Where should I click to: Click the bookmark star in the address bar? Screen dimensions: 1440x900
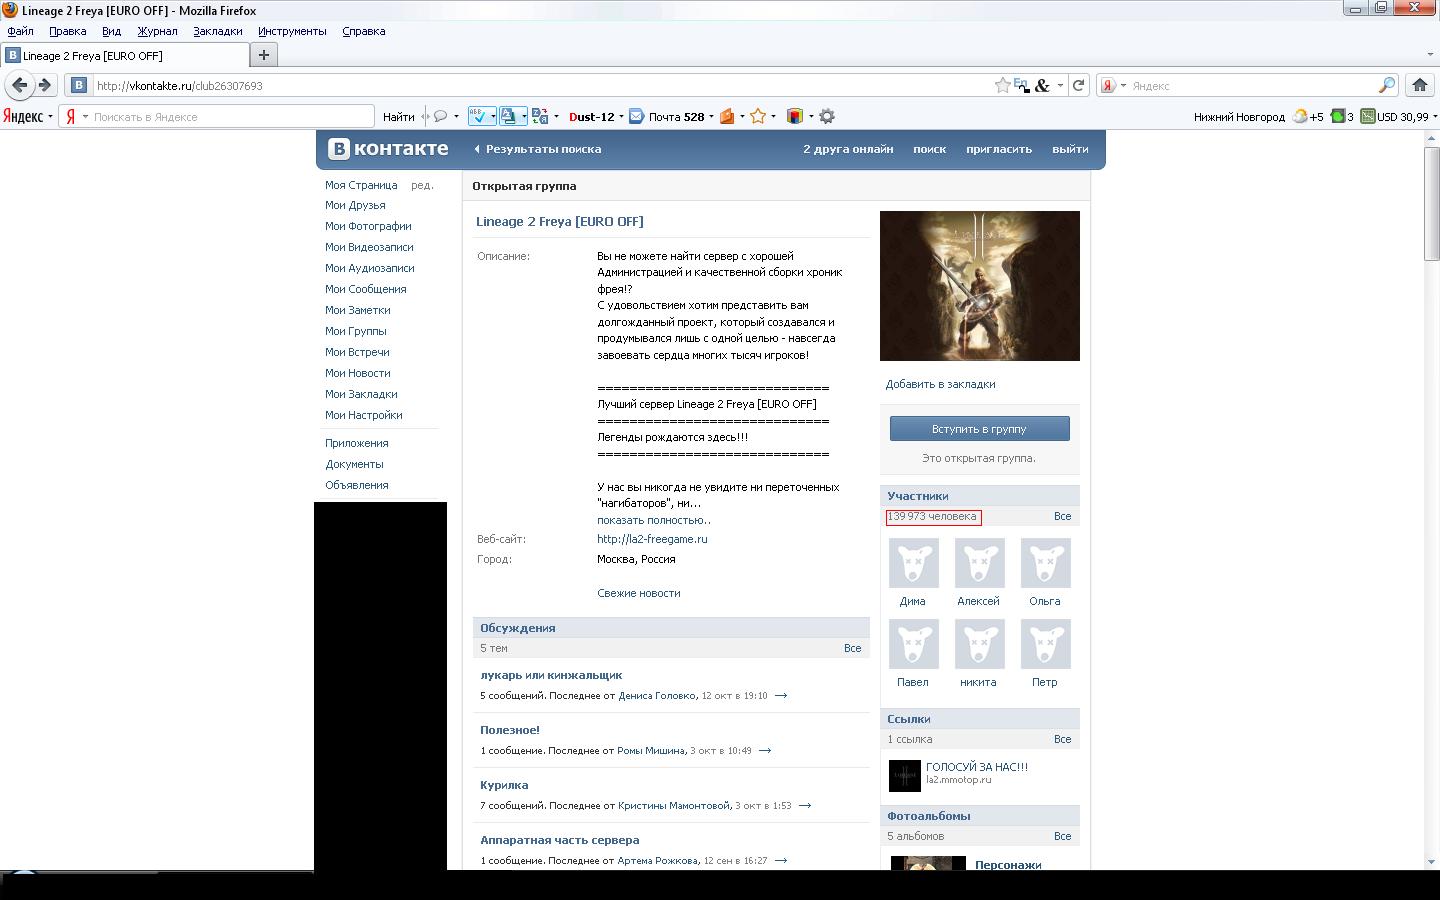(x=1002, y=85)
